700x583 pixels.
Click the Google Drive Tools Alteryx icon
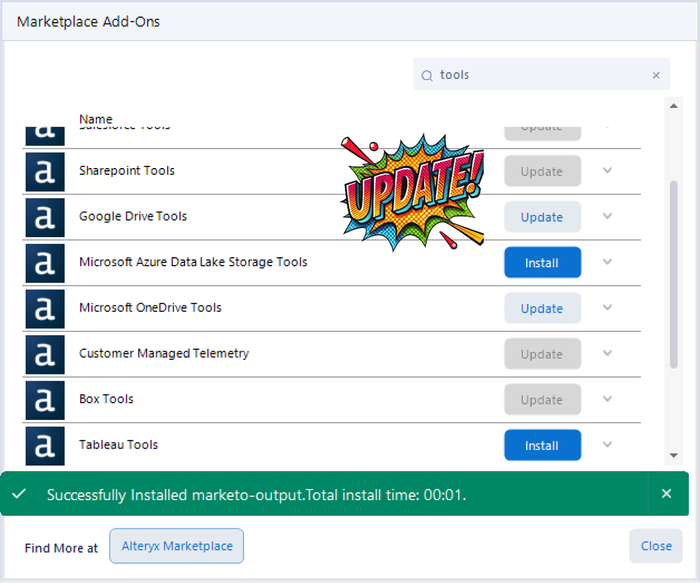tap(45, 217)
